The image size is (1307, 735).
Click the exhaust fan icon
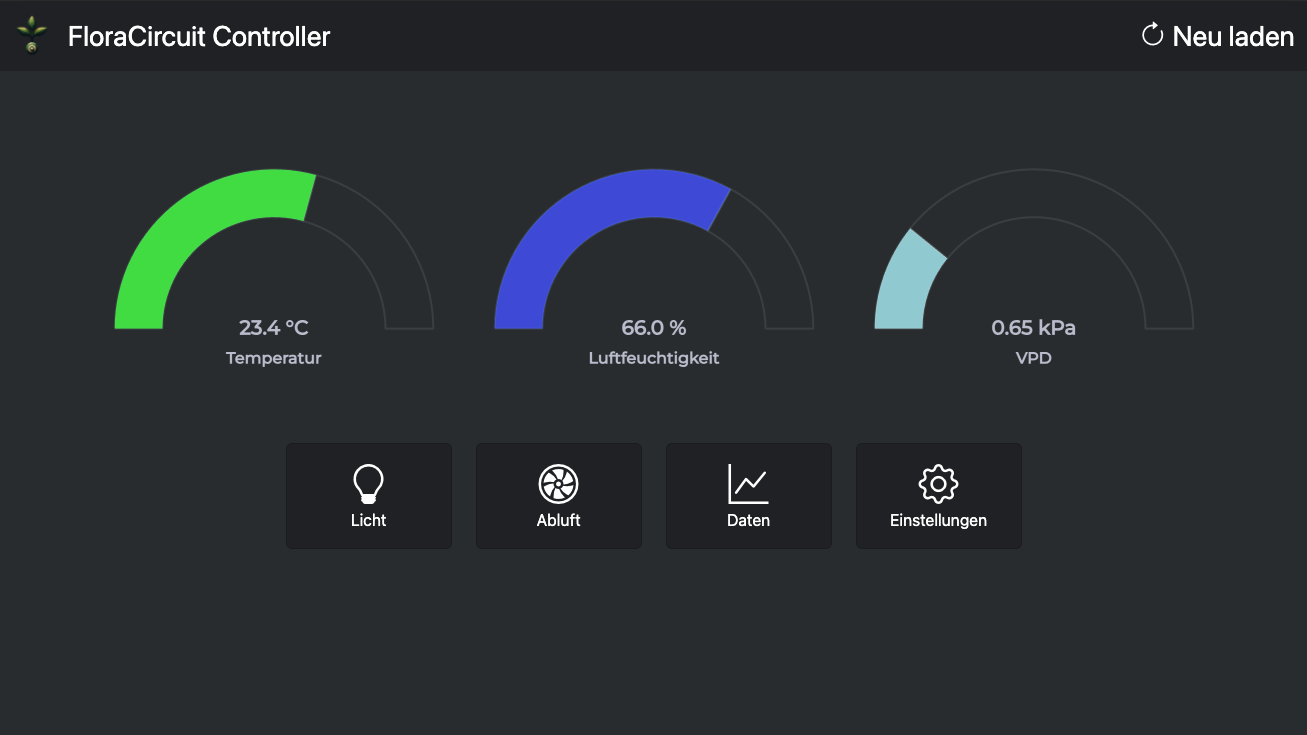pyautogui.click(x=558, y=484)
